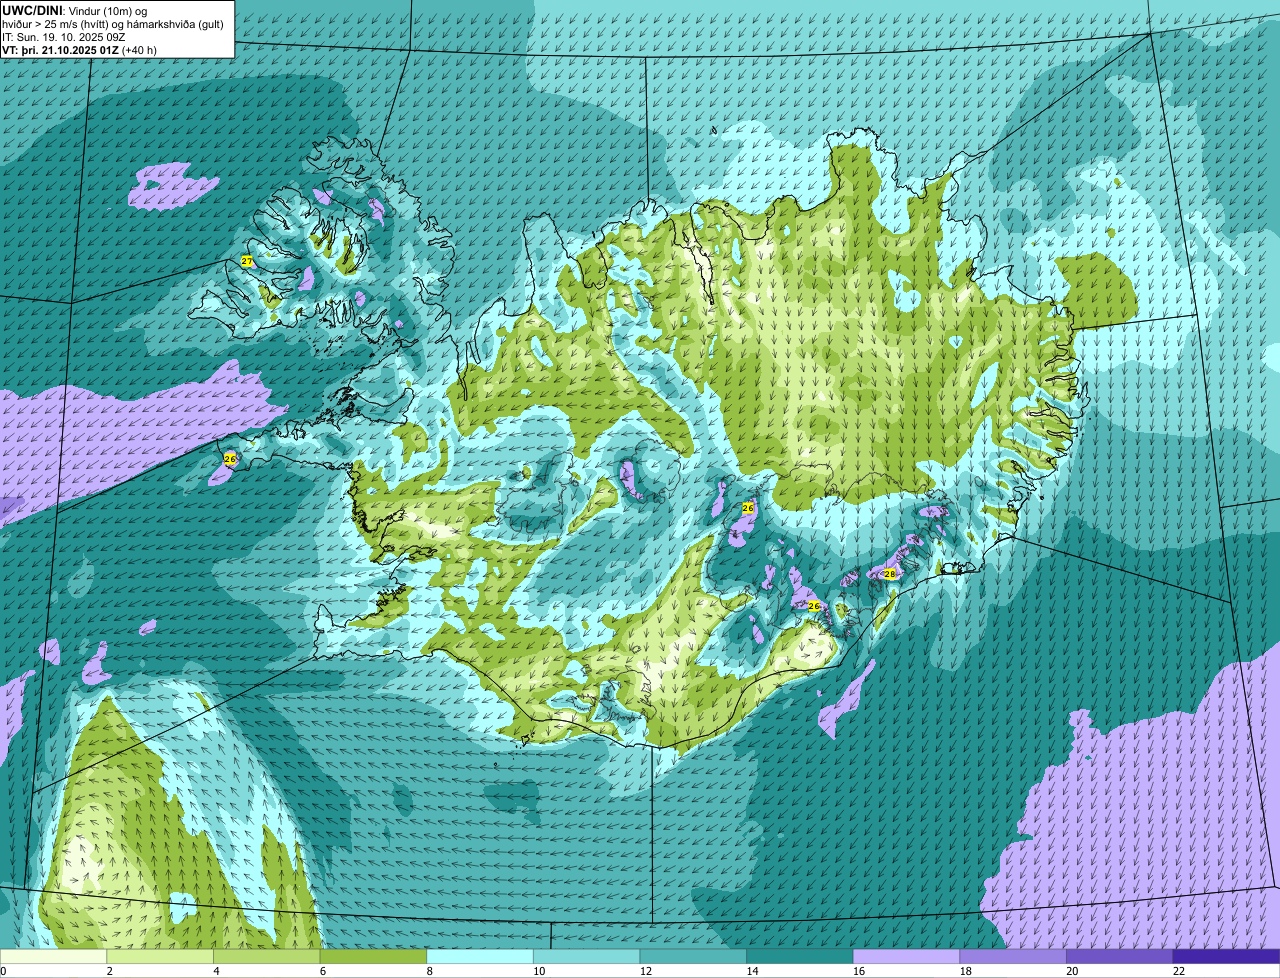Click the "2" label on the colour scale
Image resolution: width=1280 pixels, height=978 pixels.
109,970
